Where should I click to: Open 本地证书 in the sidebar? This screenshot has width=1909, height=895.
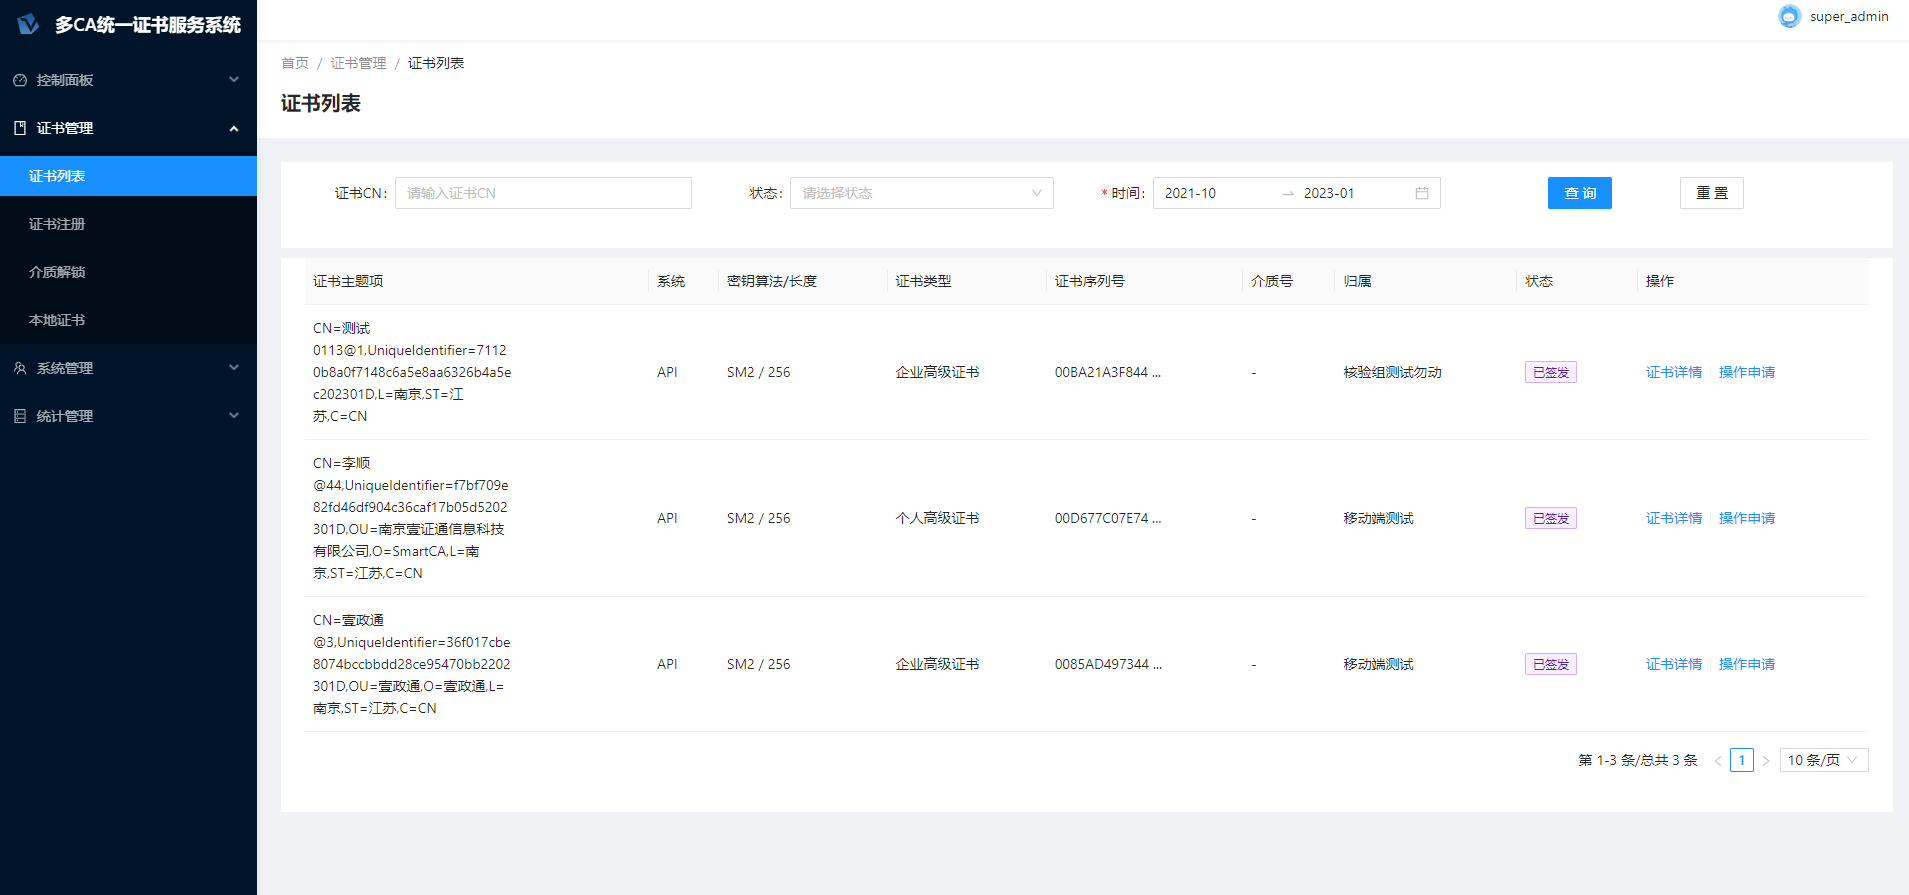pos(128,320)
